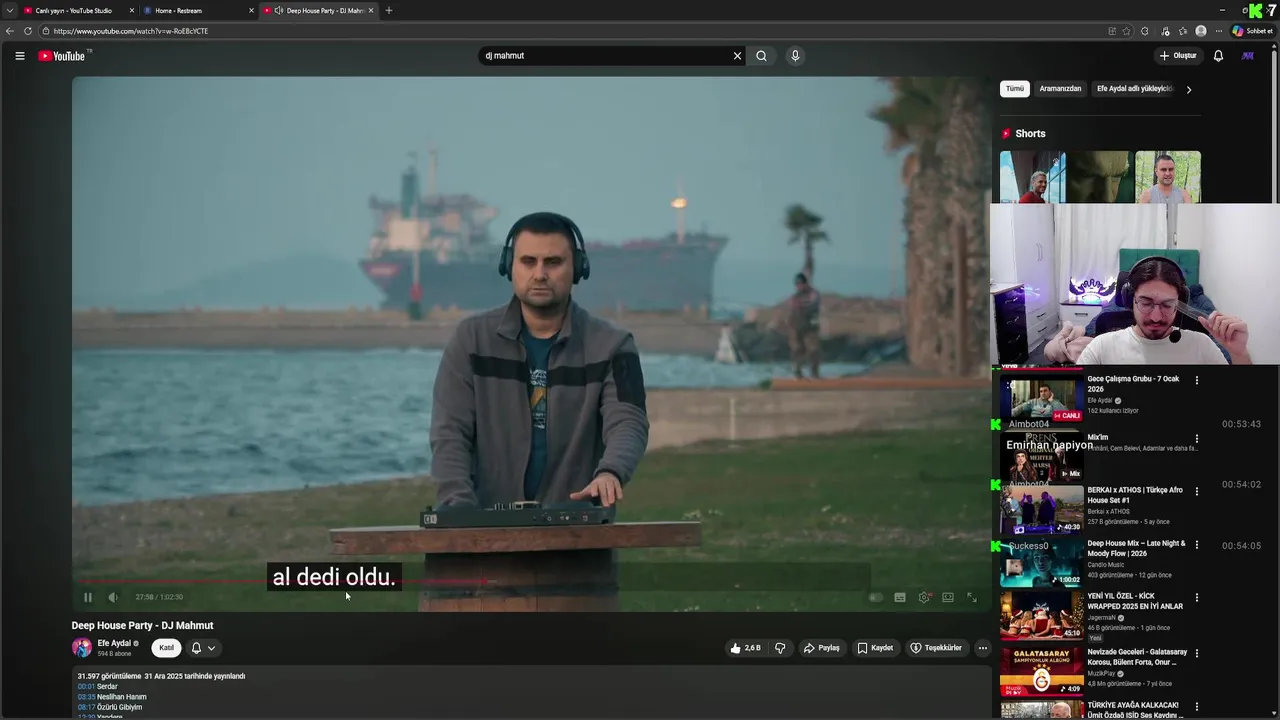Viewport: 1280px width, 720px height.
Task: Share the video with Paylaş
Action: pos(822,648)
